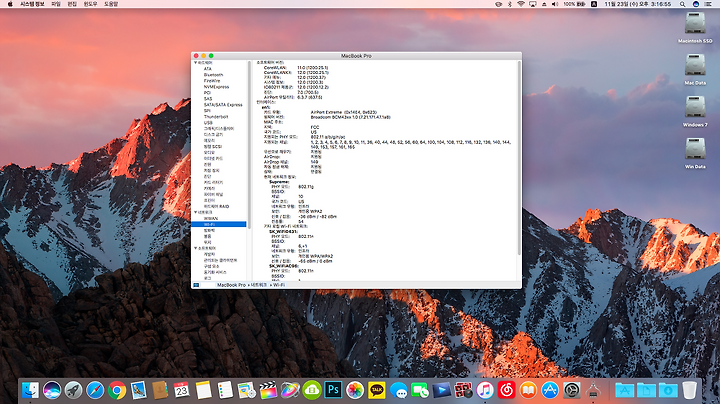Open the 윈도우 menu

point(90,4)
